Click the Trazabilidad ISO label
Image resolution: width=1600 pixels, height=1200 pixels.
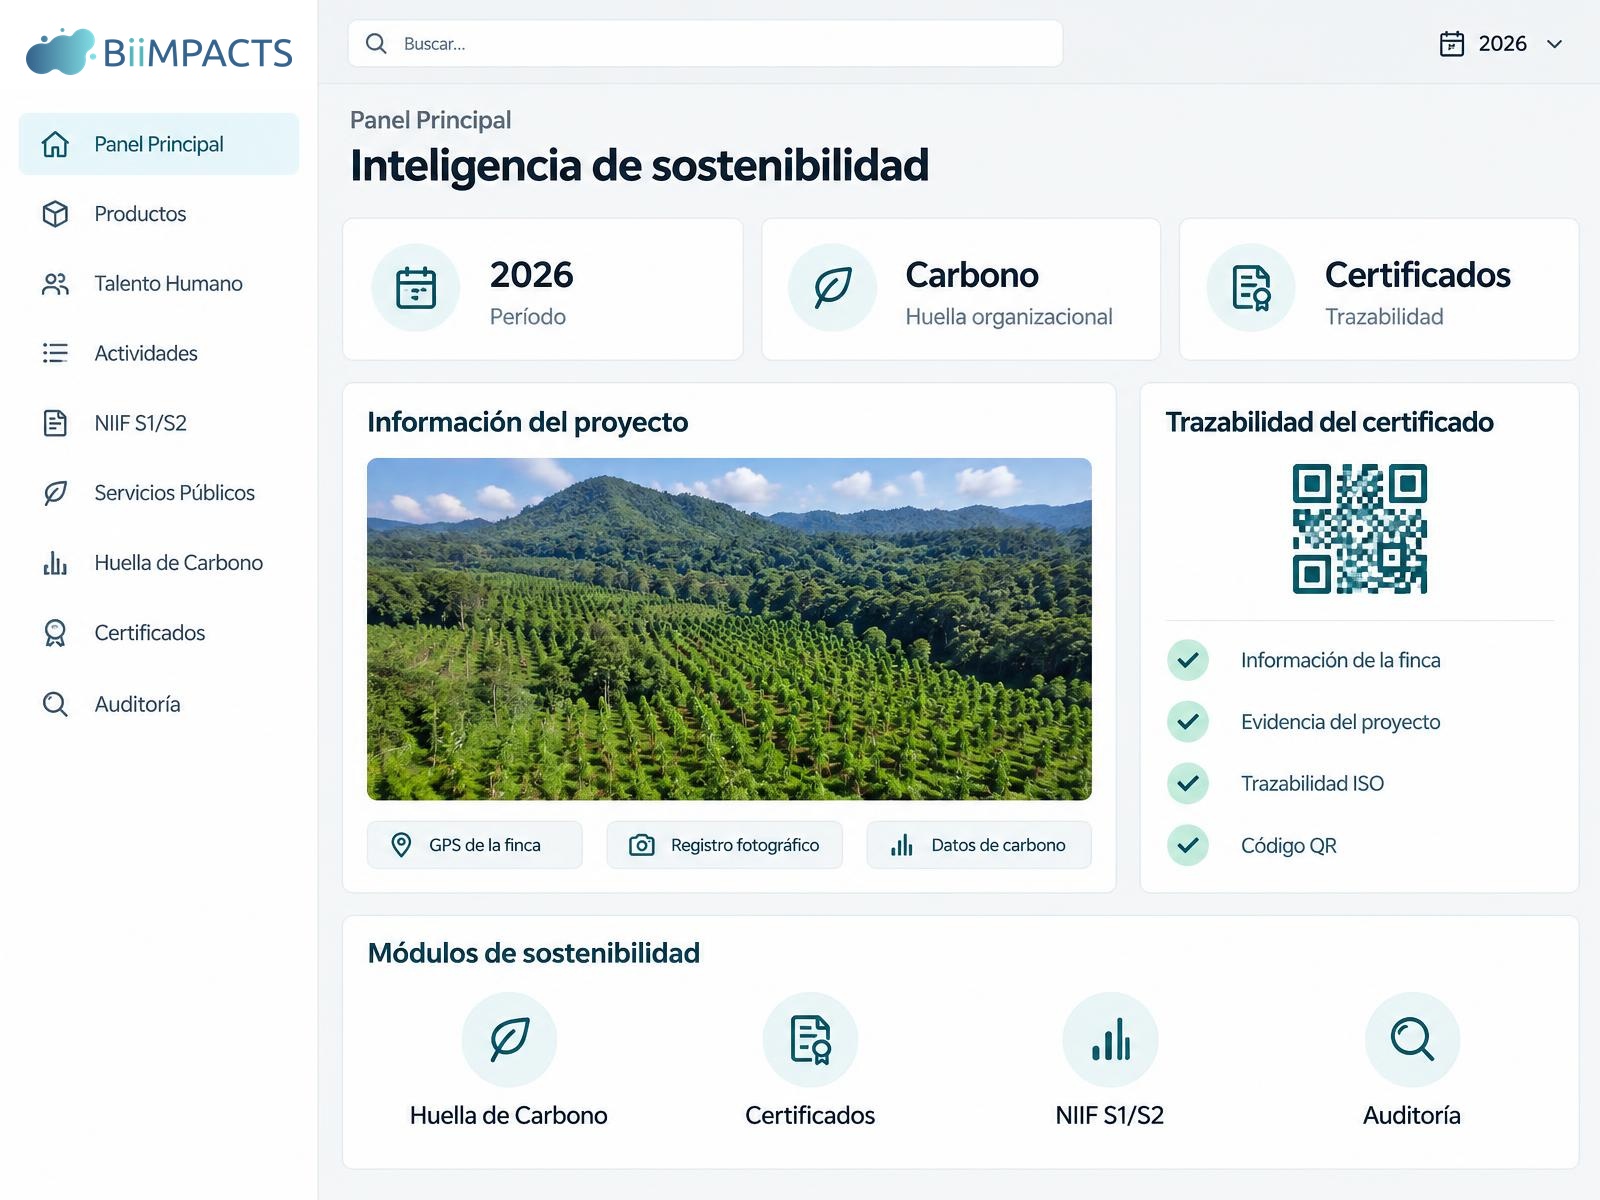[x=1313, y=784]
